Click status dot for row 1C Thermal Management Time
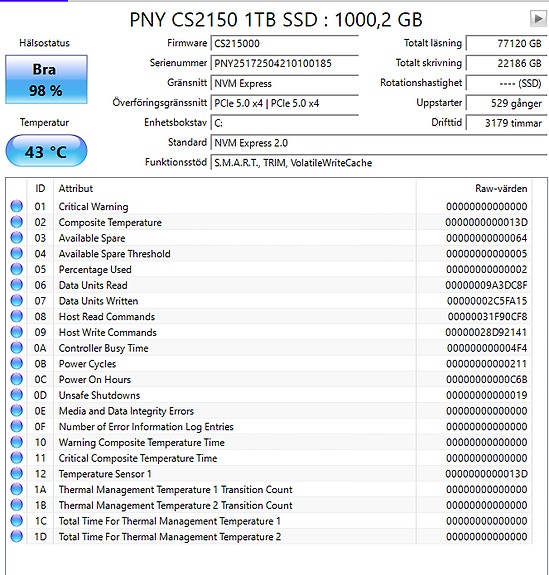 tap(17, 521)
